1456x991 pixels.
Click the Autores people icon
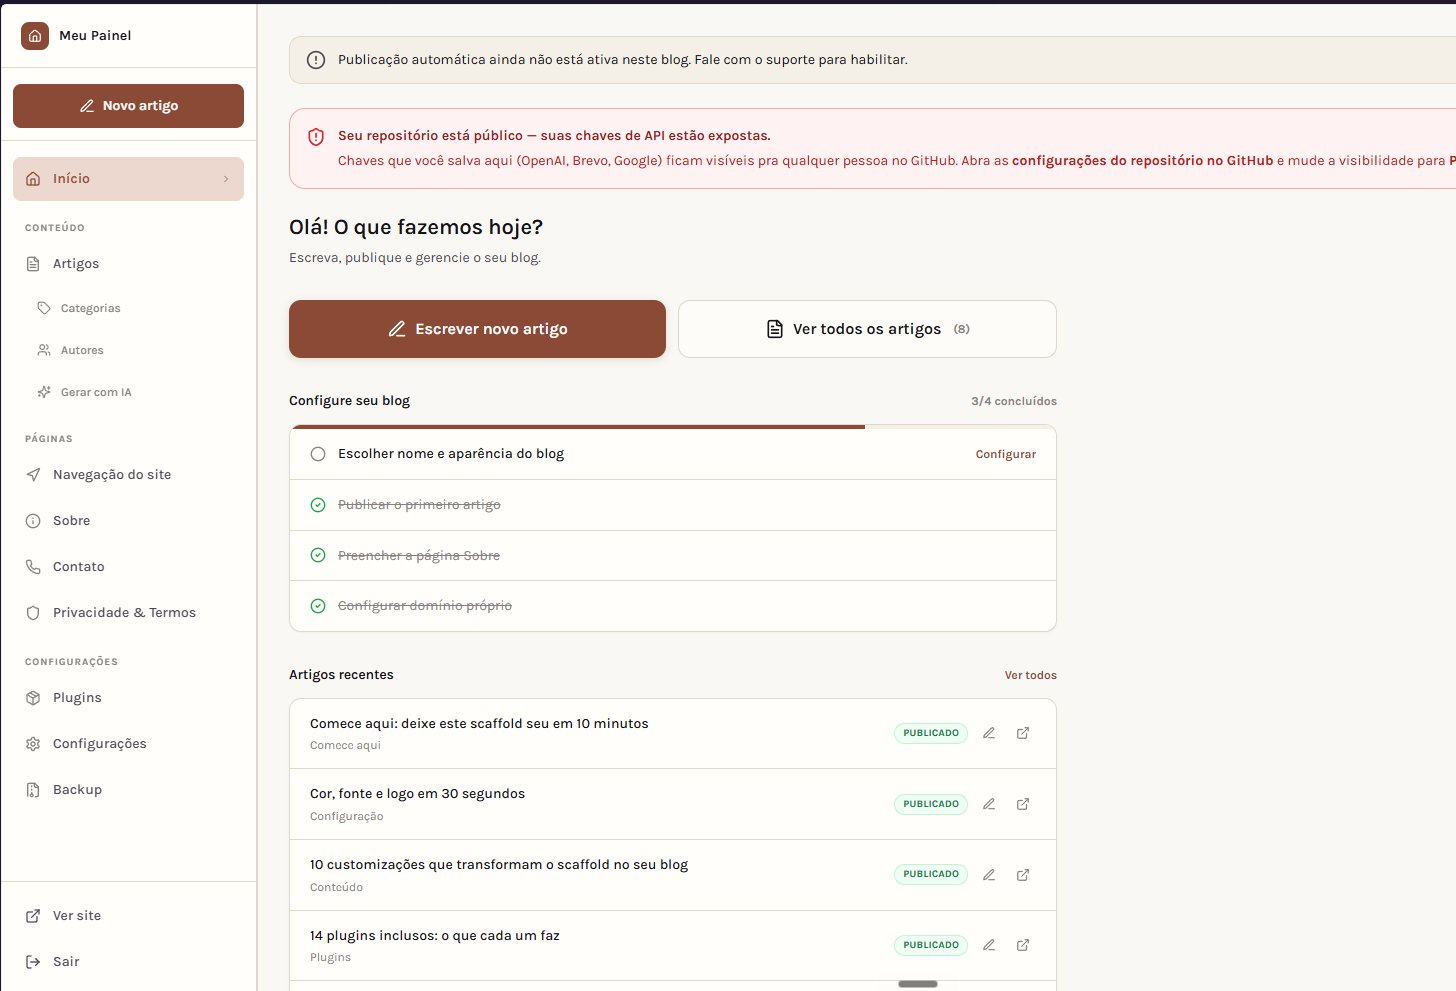pyautogui.click(x=44, y=350)
